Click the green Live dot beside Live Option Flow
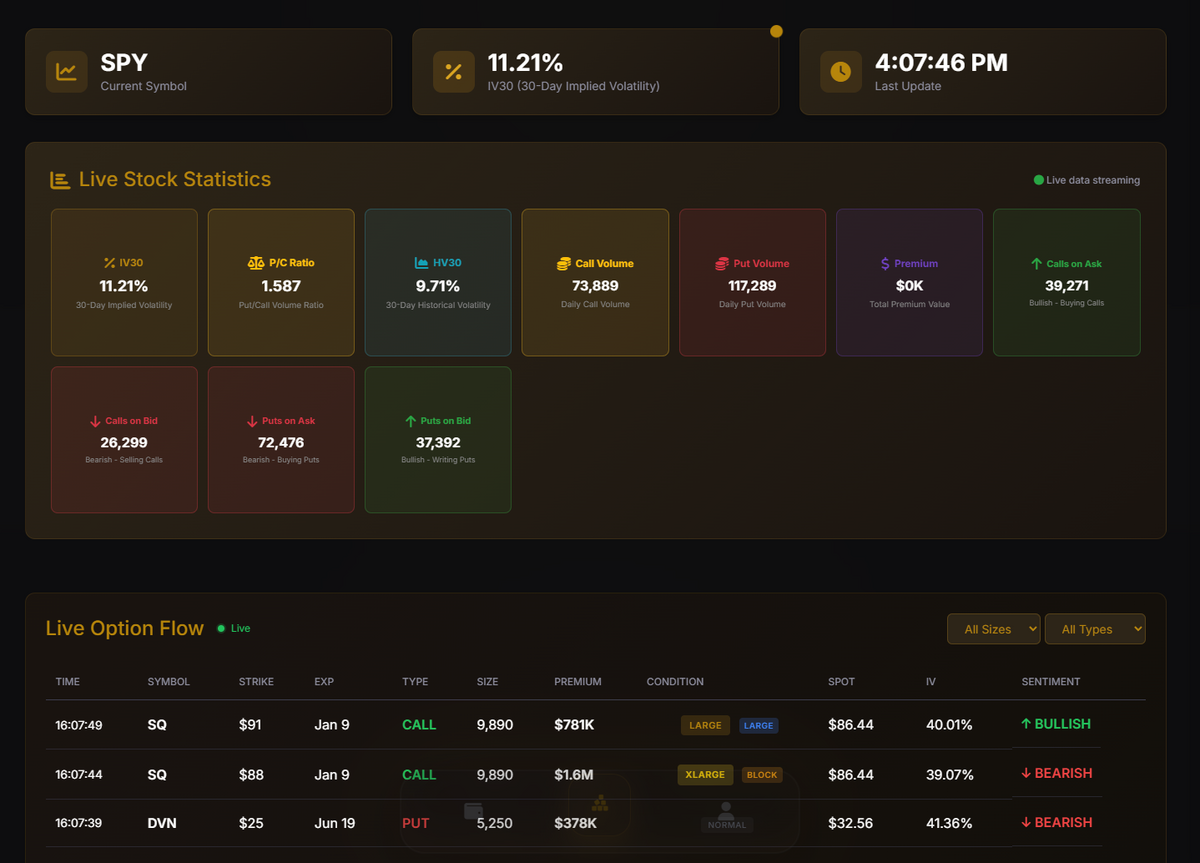1200x863 pixels. [221, 629]
